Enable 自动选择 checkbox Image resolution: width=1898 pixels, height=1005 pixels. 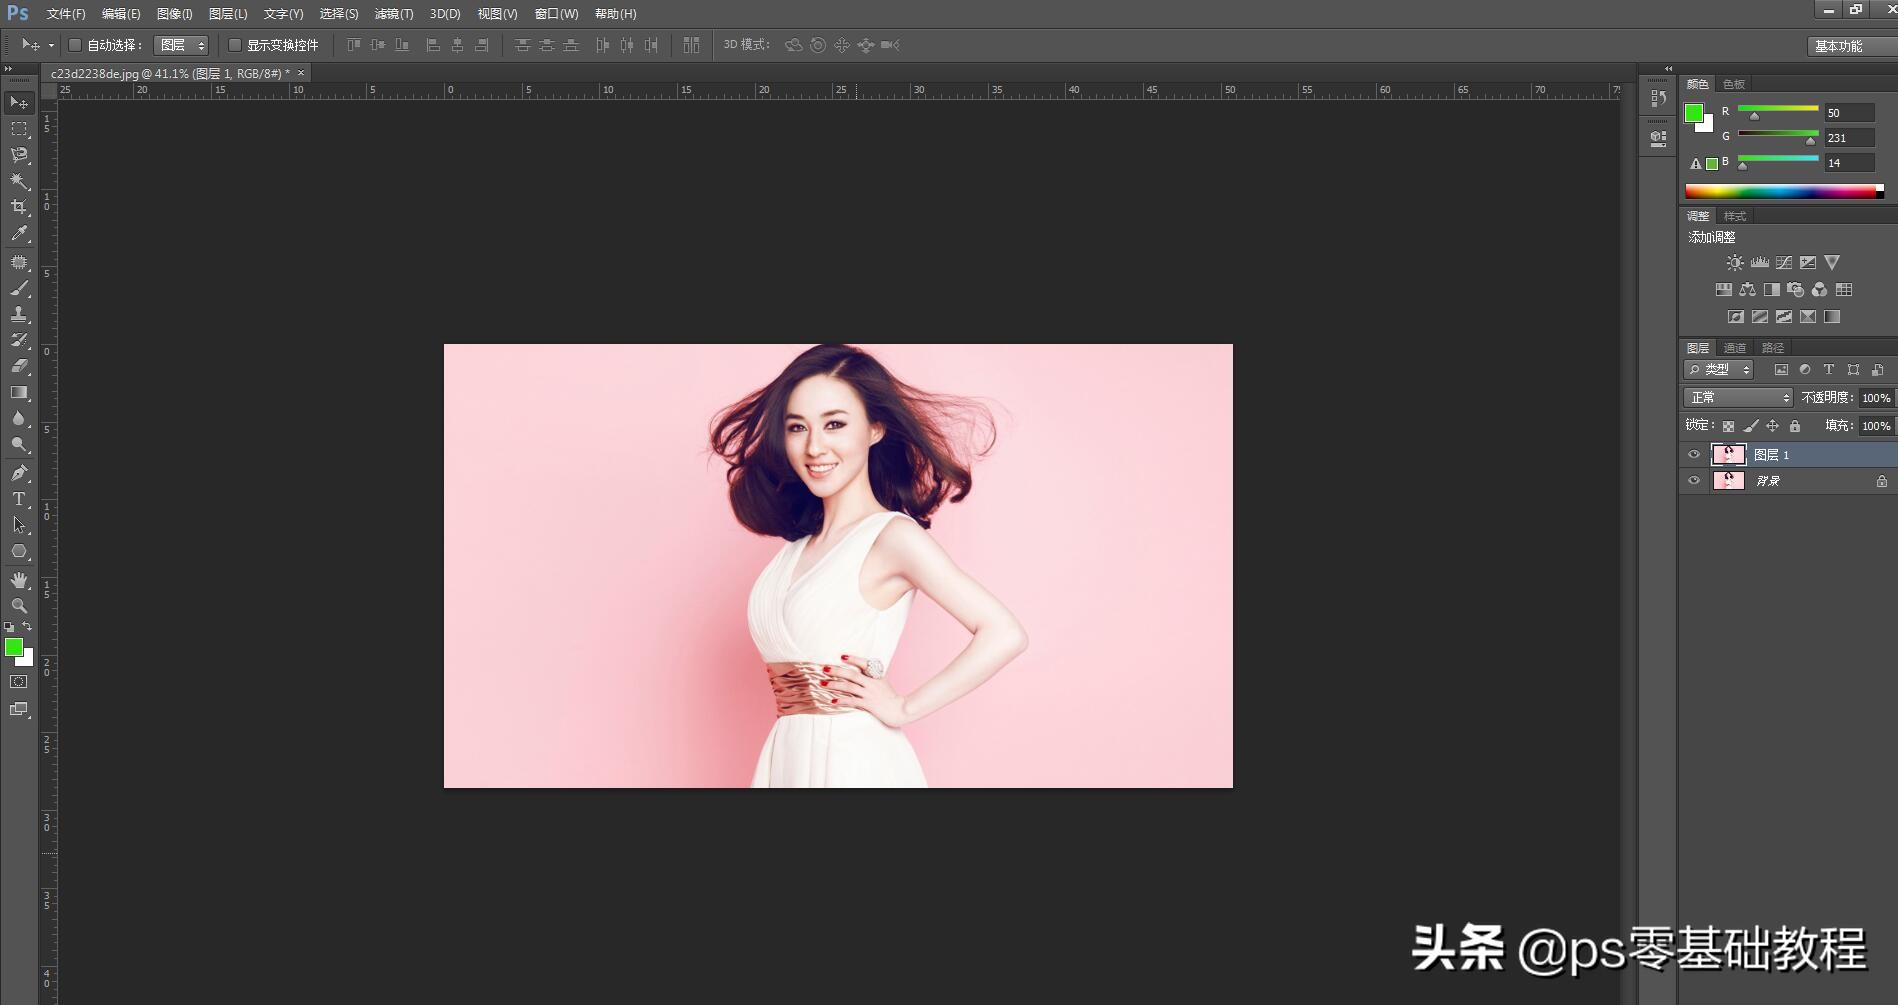[75, 45]
